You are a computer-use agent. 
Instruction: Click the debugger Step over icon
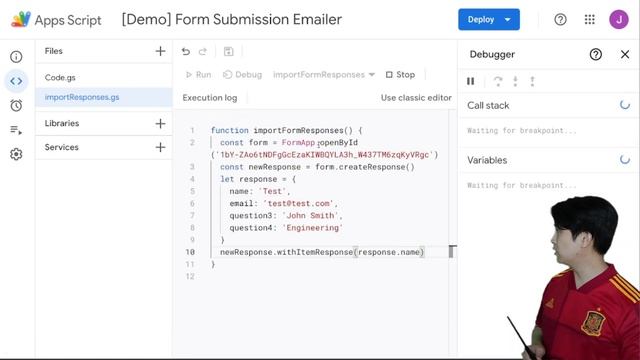(x=498, y=81)
